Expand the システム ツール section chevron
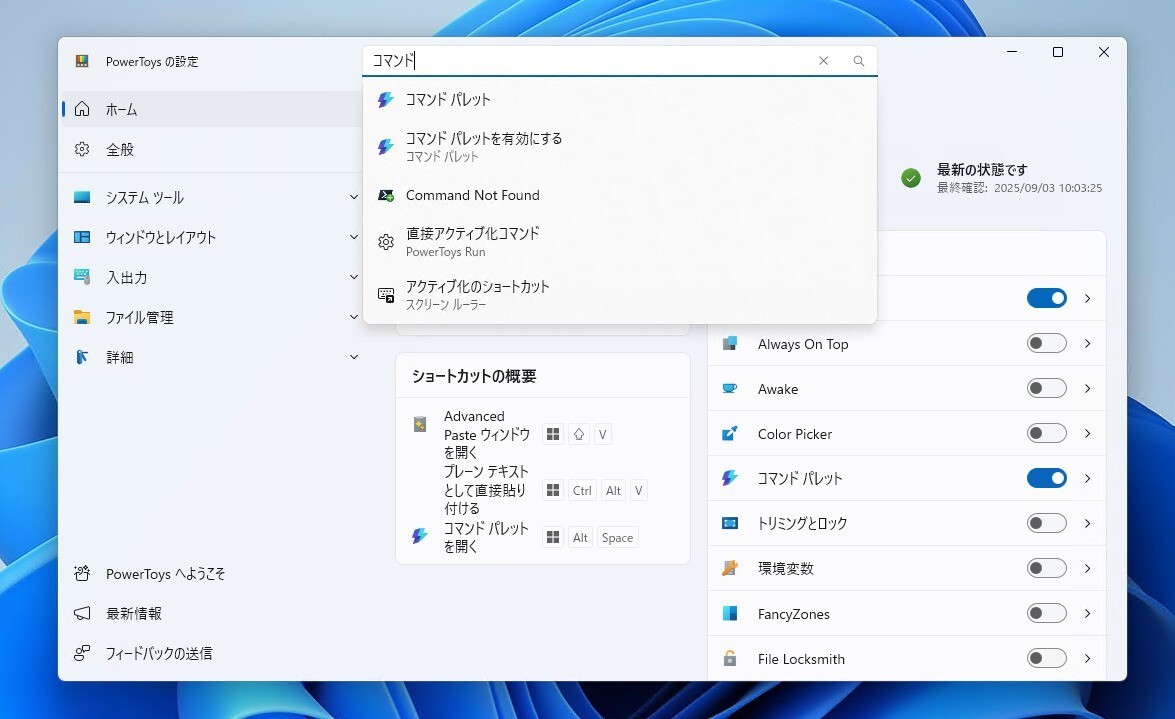Screen dimensions: 1175x719 354,197
